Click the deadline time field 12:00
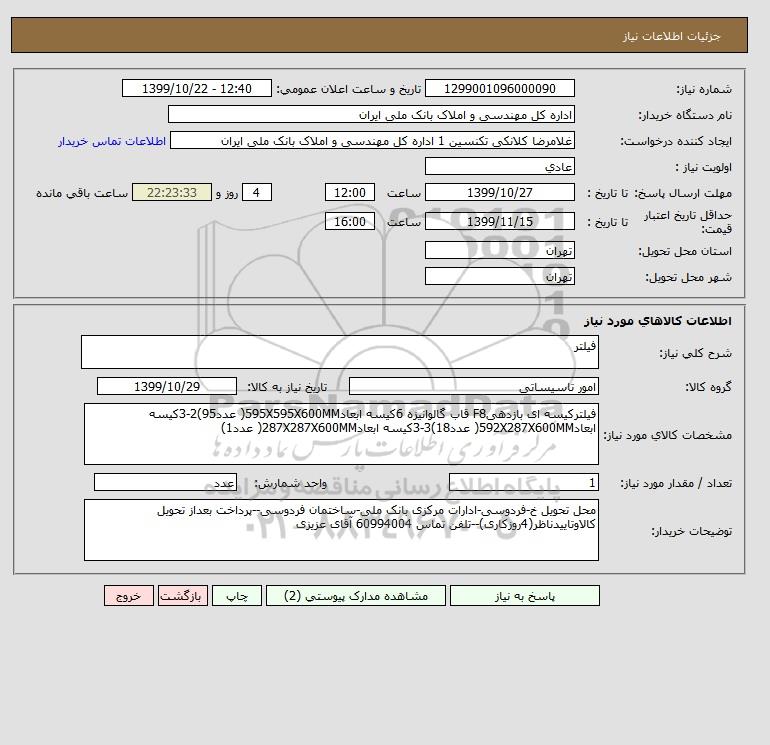Screen dimensions: 770x745 click(350, 193)
